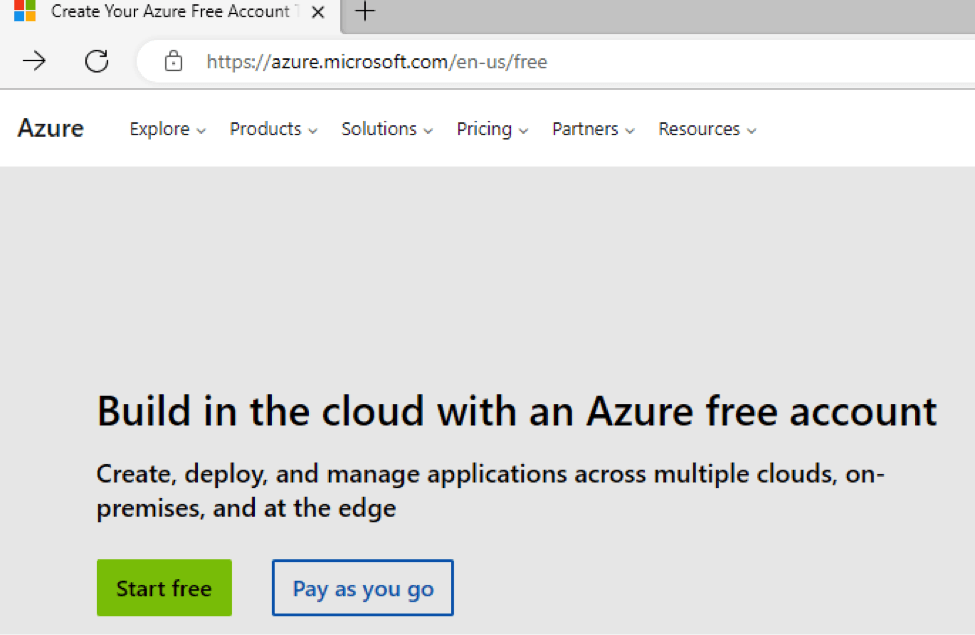Choose the Pay as you go button
This screenshot has width=975, height=635.
point(362,588)
